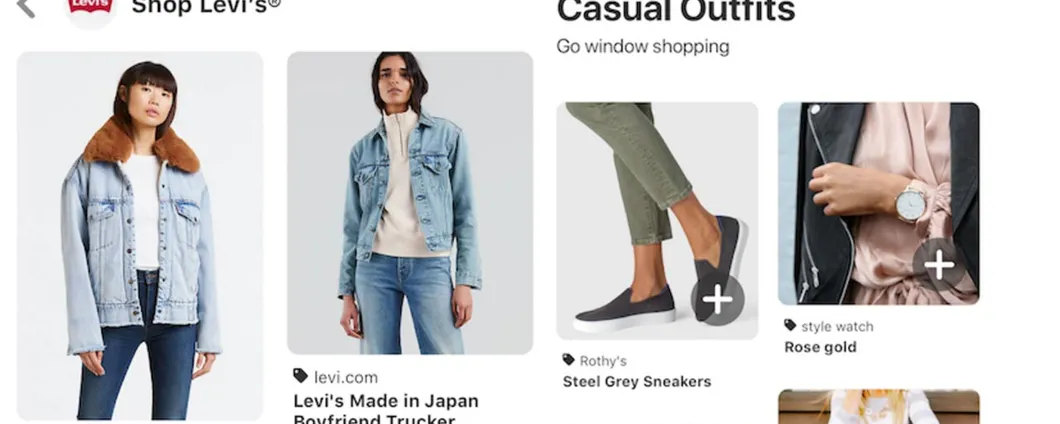Open the style watch source link
Screen dimensions: 1060x424
(837, 327)
